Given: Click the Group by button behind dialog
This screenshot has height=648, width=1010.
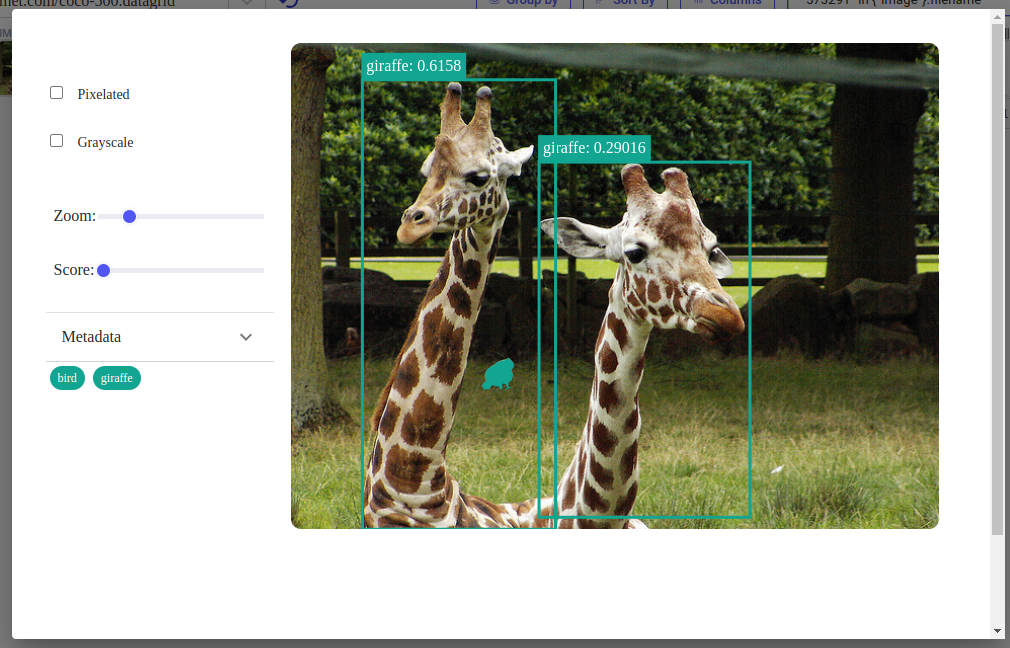Looking at the screenshot, I should [524, 3].
